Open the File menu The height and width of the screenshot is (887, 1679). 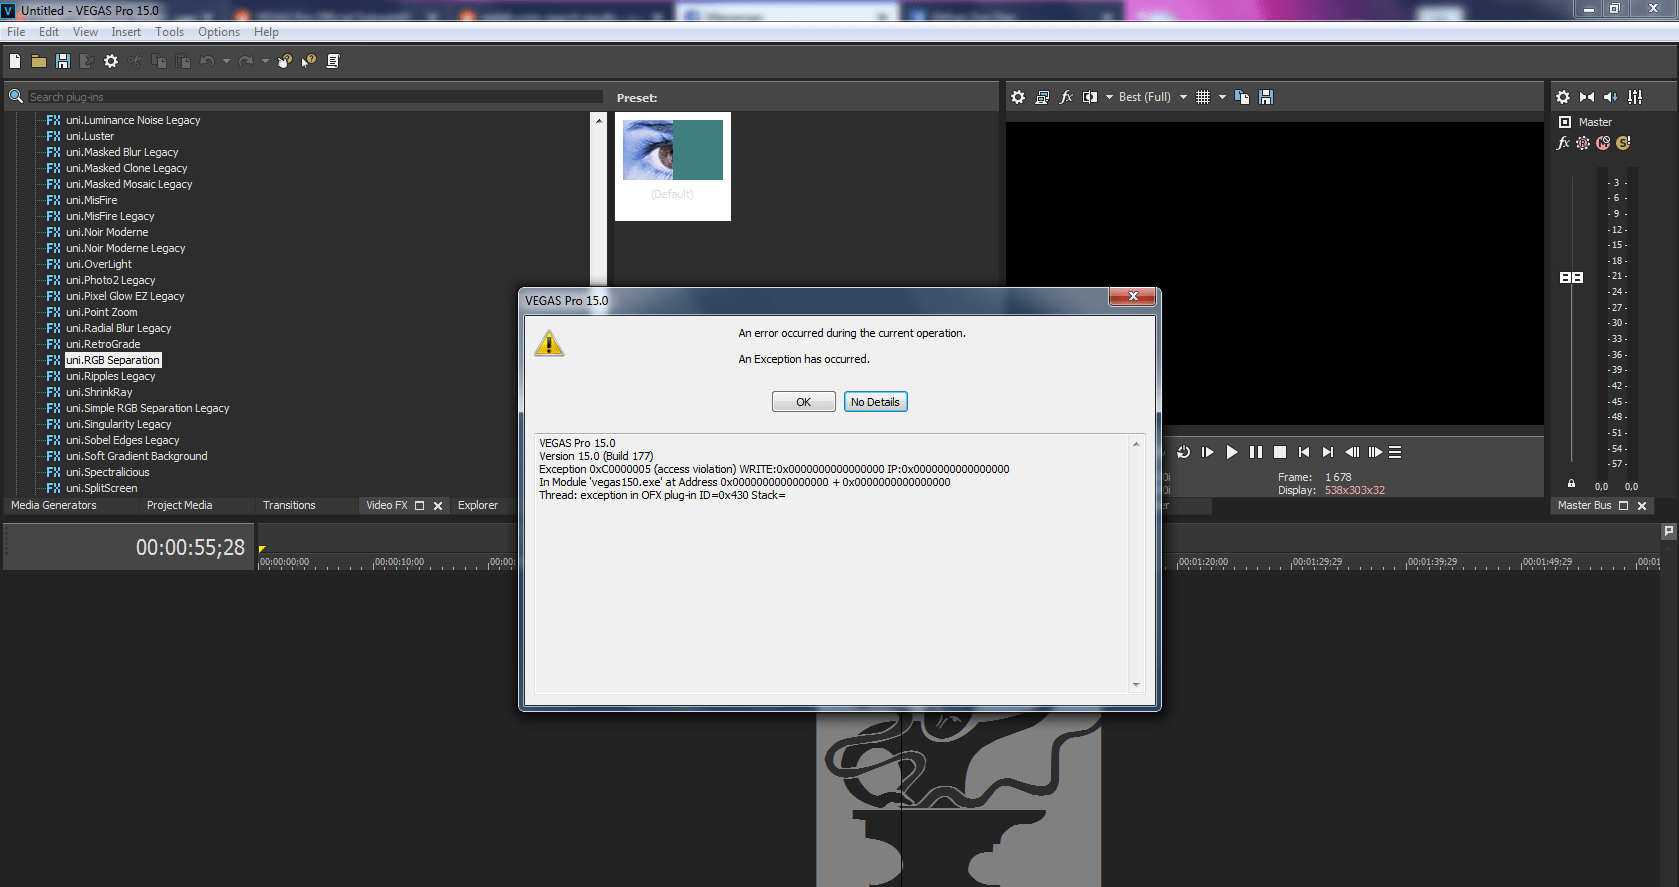tap(16, 32)
